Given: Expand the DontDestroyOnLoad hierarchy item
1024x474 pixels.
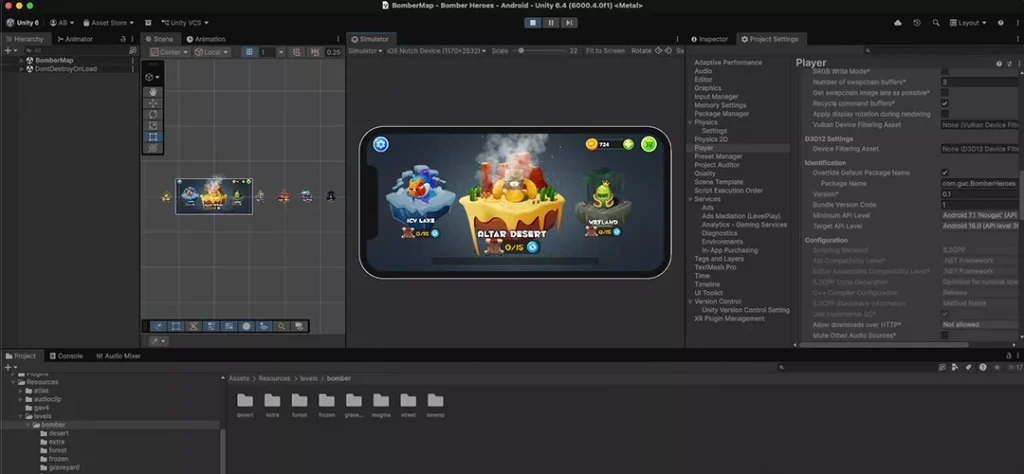Looking at the screenshot, I should (22, 69).
